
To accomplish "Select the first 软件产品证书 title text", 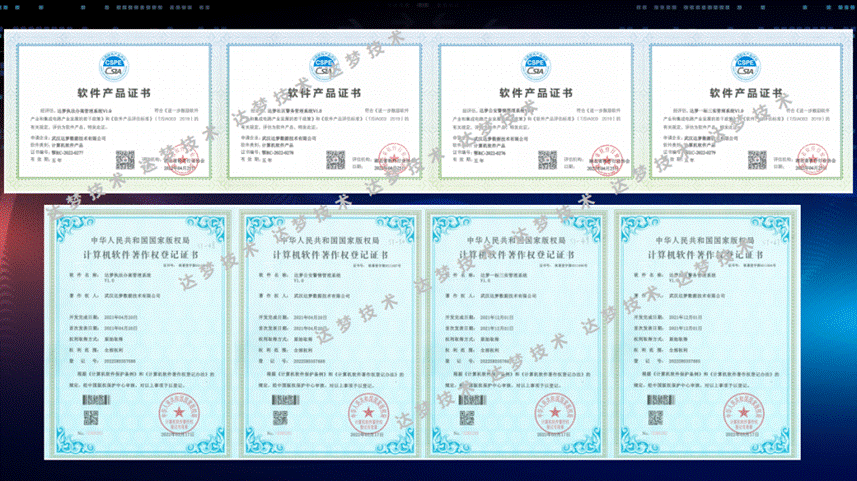I will [x=112, y=92].
